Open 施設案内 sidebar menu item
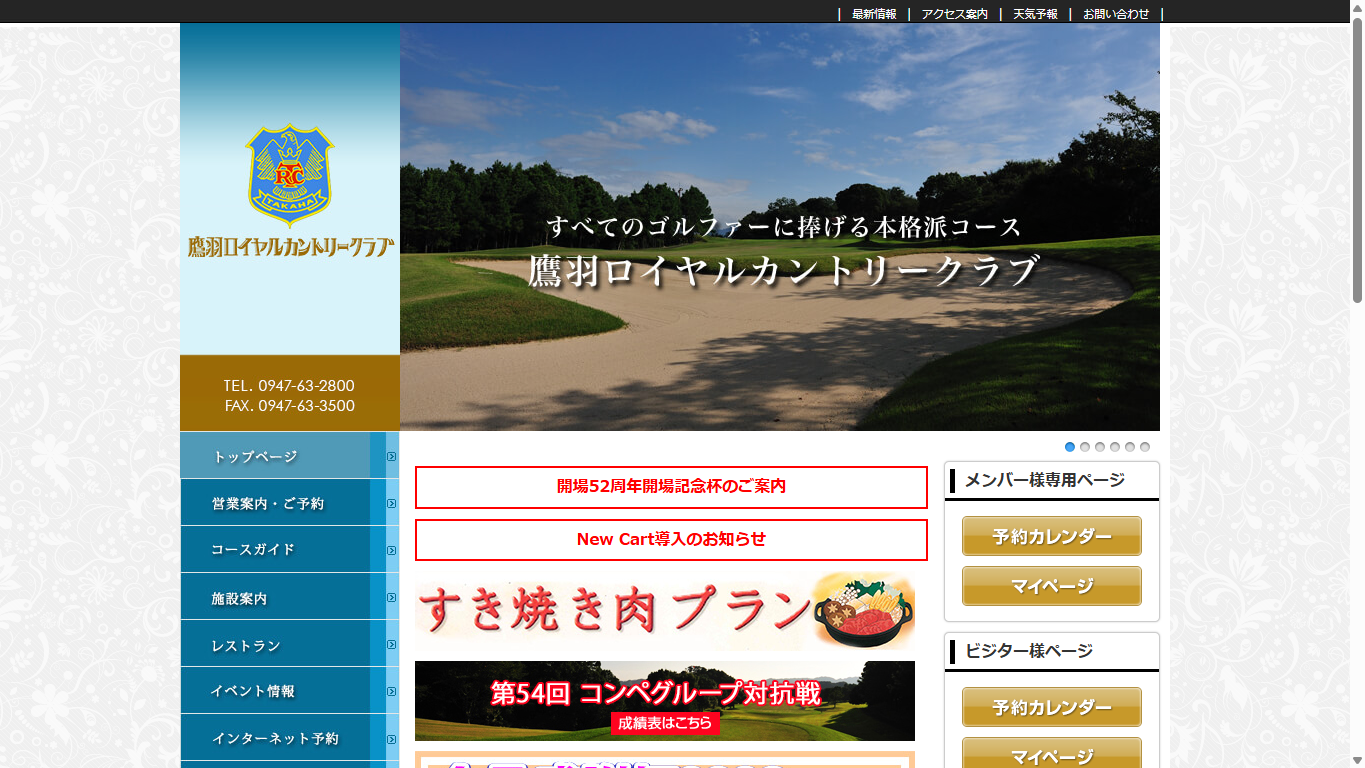Viewport: 1365px width, 768px height. tap(290, 597)
